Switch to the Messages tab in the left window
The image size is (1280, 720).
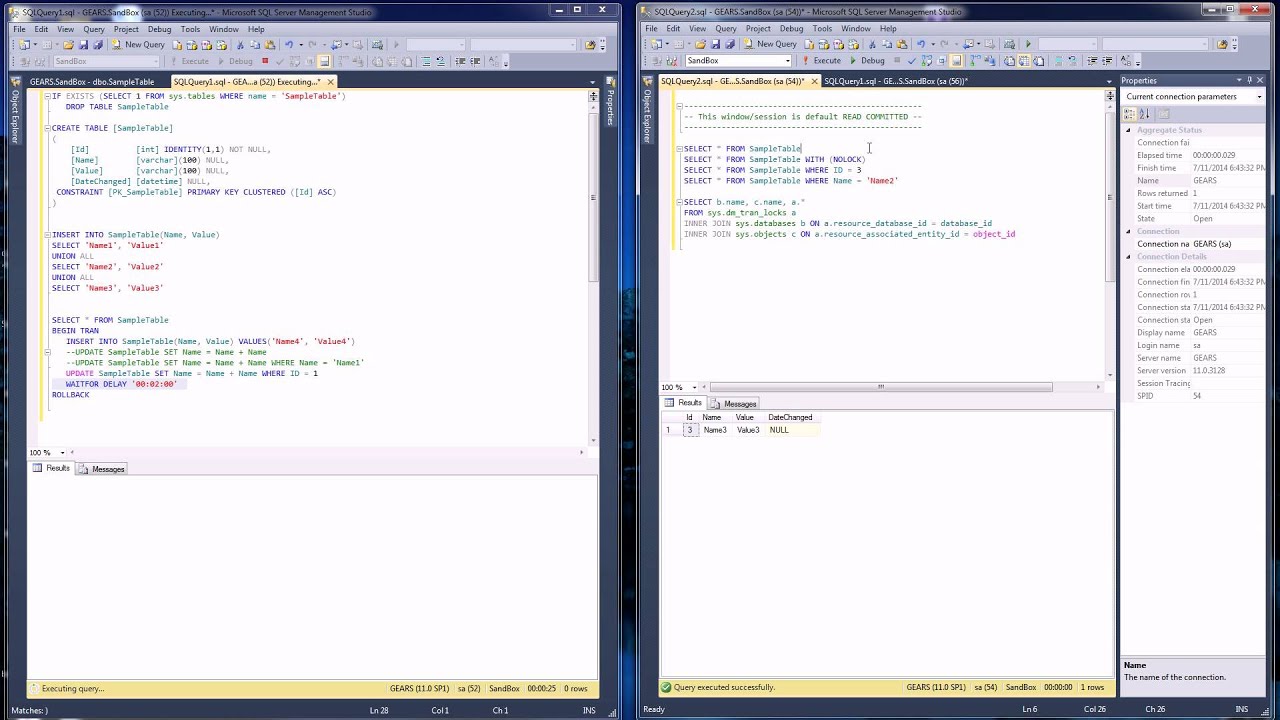pyautogui.click(x=103, y=469)
